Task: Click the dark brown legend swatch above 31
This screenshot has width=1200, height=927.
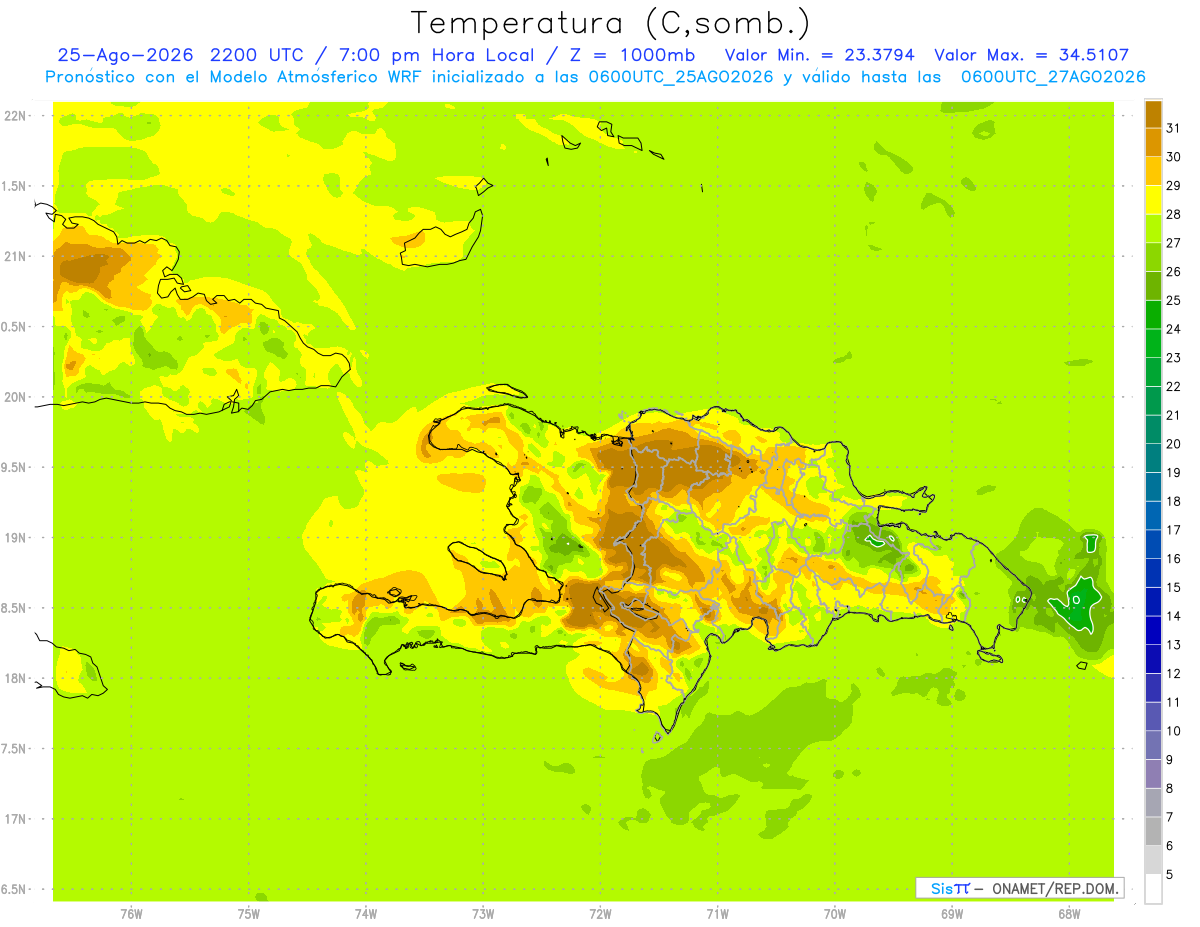Action: (1153, 113)
